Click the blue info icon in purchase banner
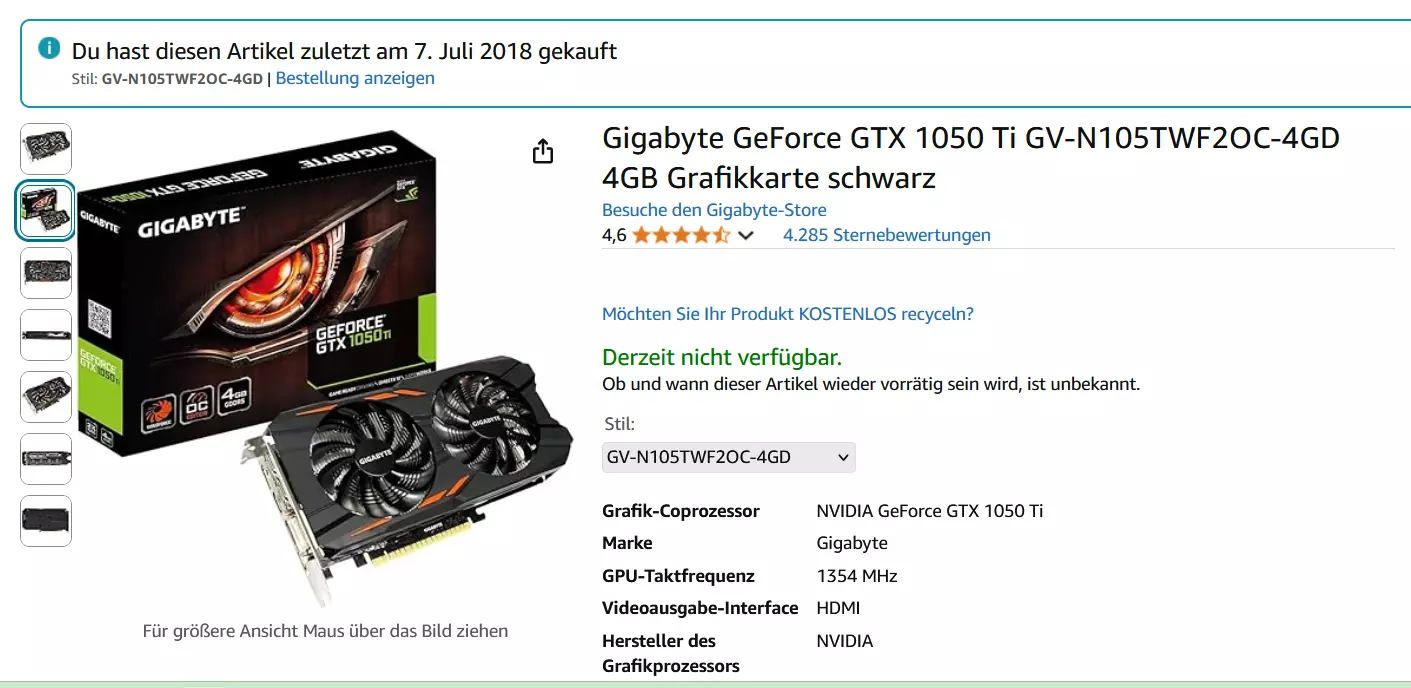This screenshot has width=1411, height=688. [x=49, y=48]
